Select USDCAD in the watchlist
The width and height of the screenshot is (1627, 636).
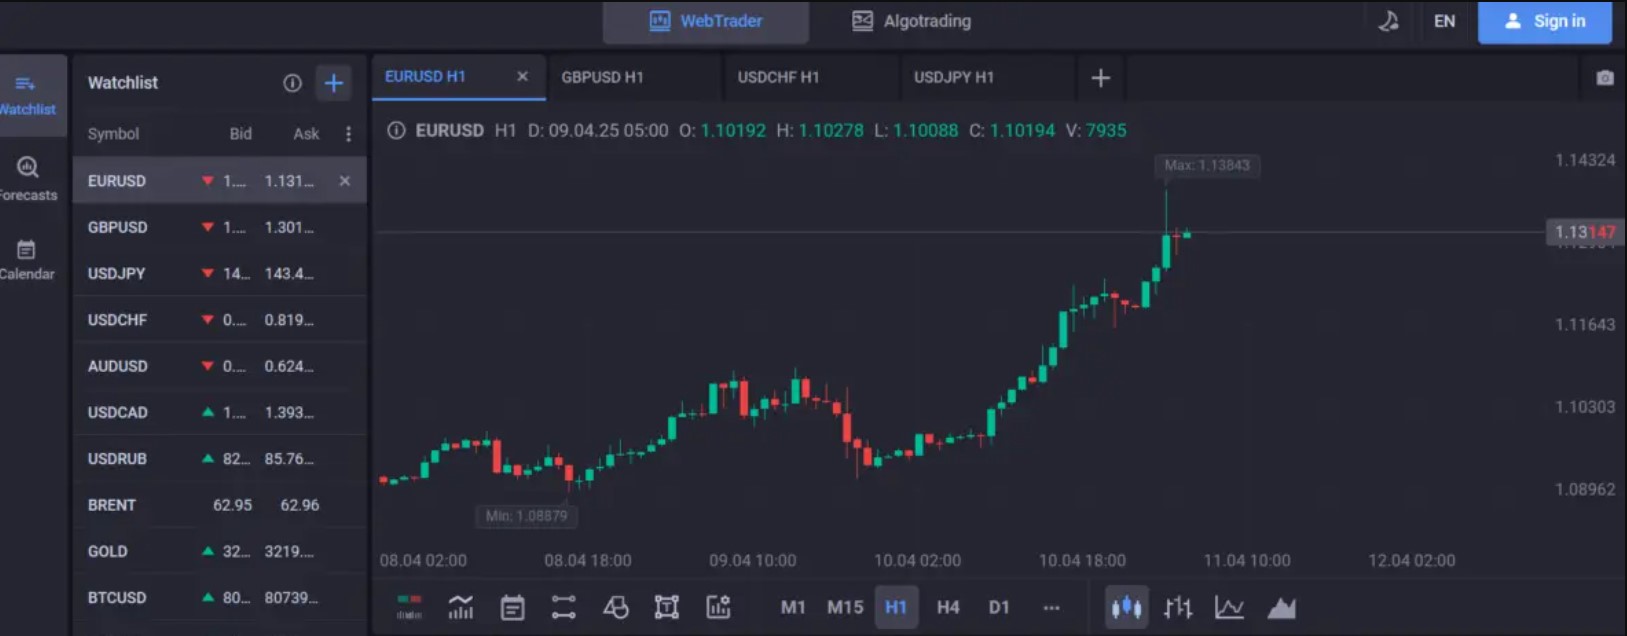219,412
